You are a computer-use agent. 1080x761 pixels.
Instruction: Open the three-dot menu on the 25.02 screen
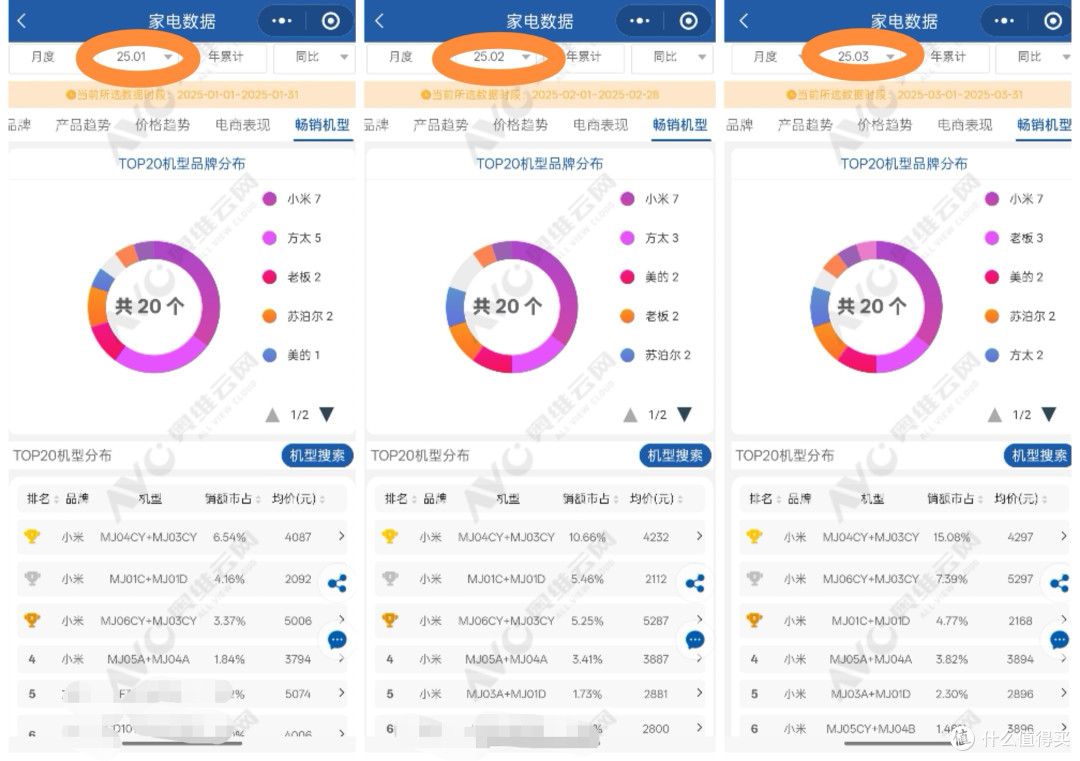click(x=639, y=21)
